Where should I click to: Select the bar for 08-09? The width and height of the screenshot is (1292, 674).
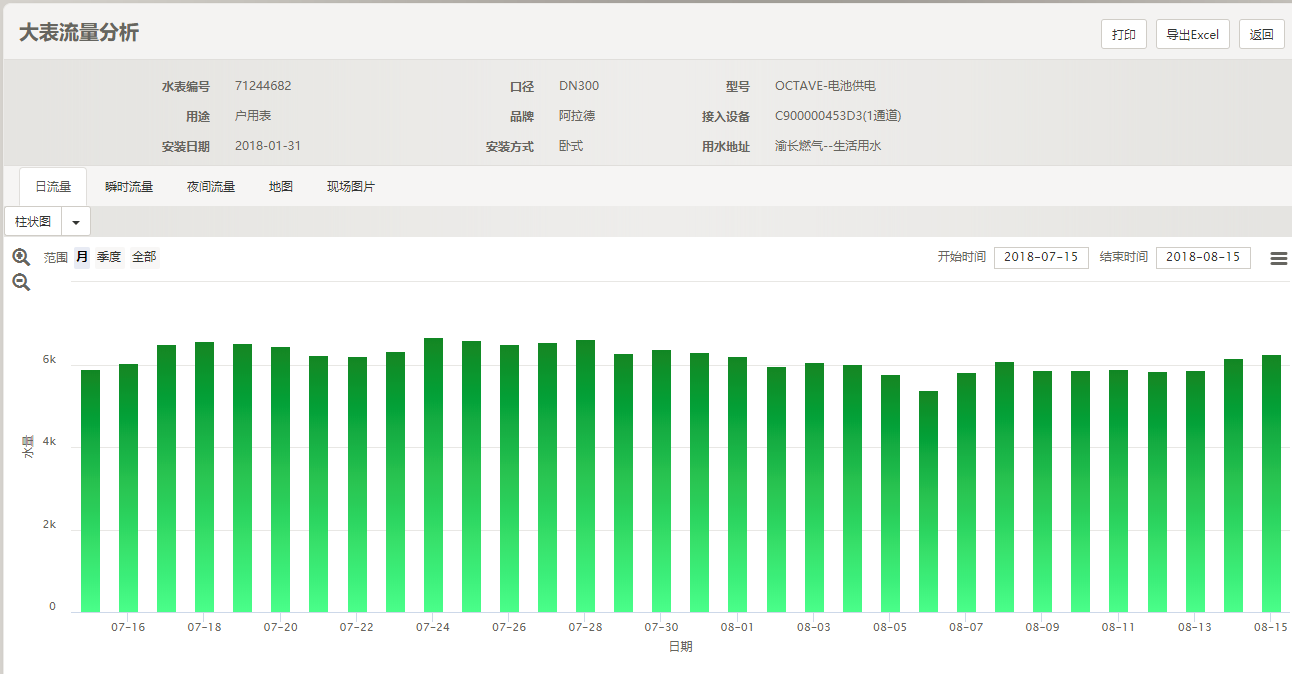(x=1042, y=492)
